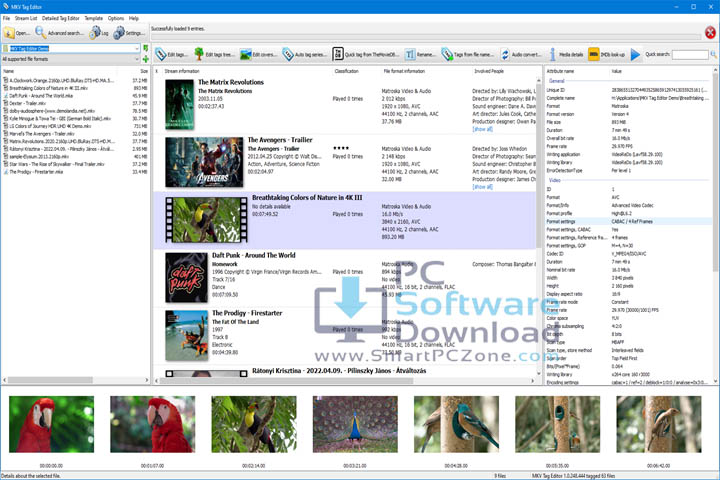
Task: Click Stream information column header
Action: [x=182, y=71]
